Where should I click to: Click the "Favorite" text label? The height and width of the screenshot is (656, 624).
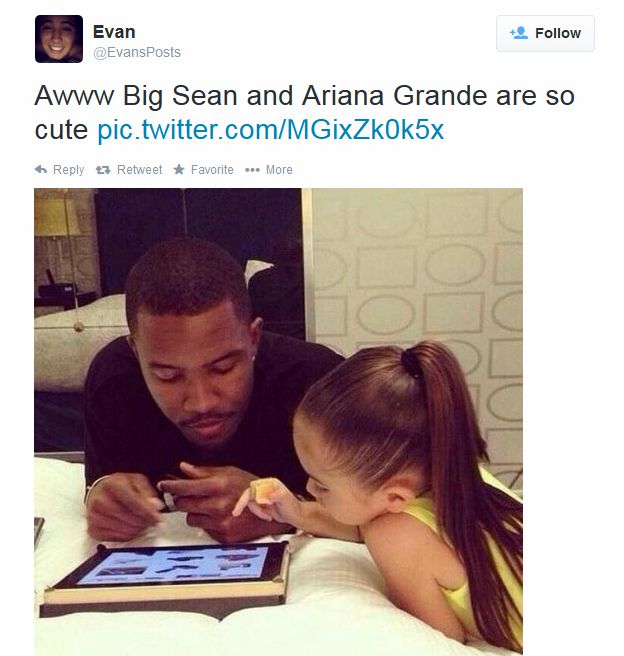pos(212,170)
